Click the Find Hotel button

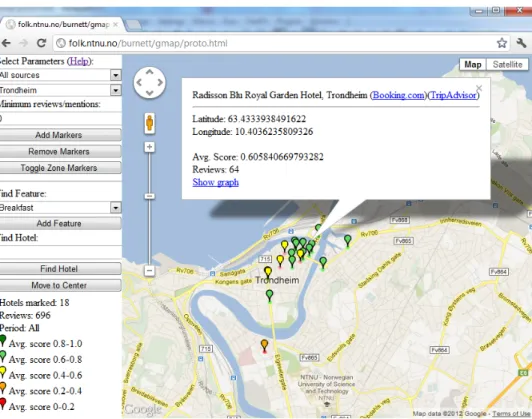(60, 269)
